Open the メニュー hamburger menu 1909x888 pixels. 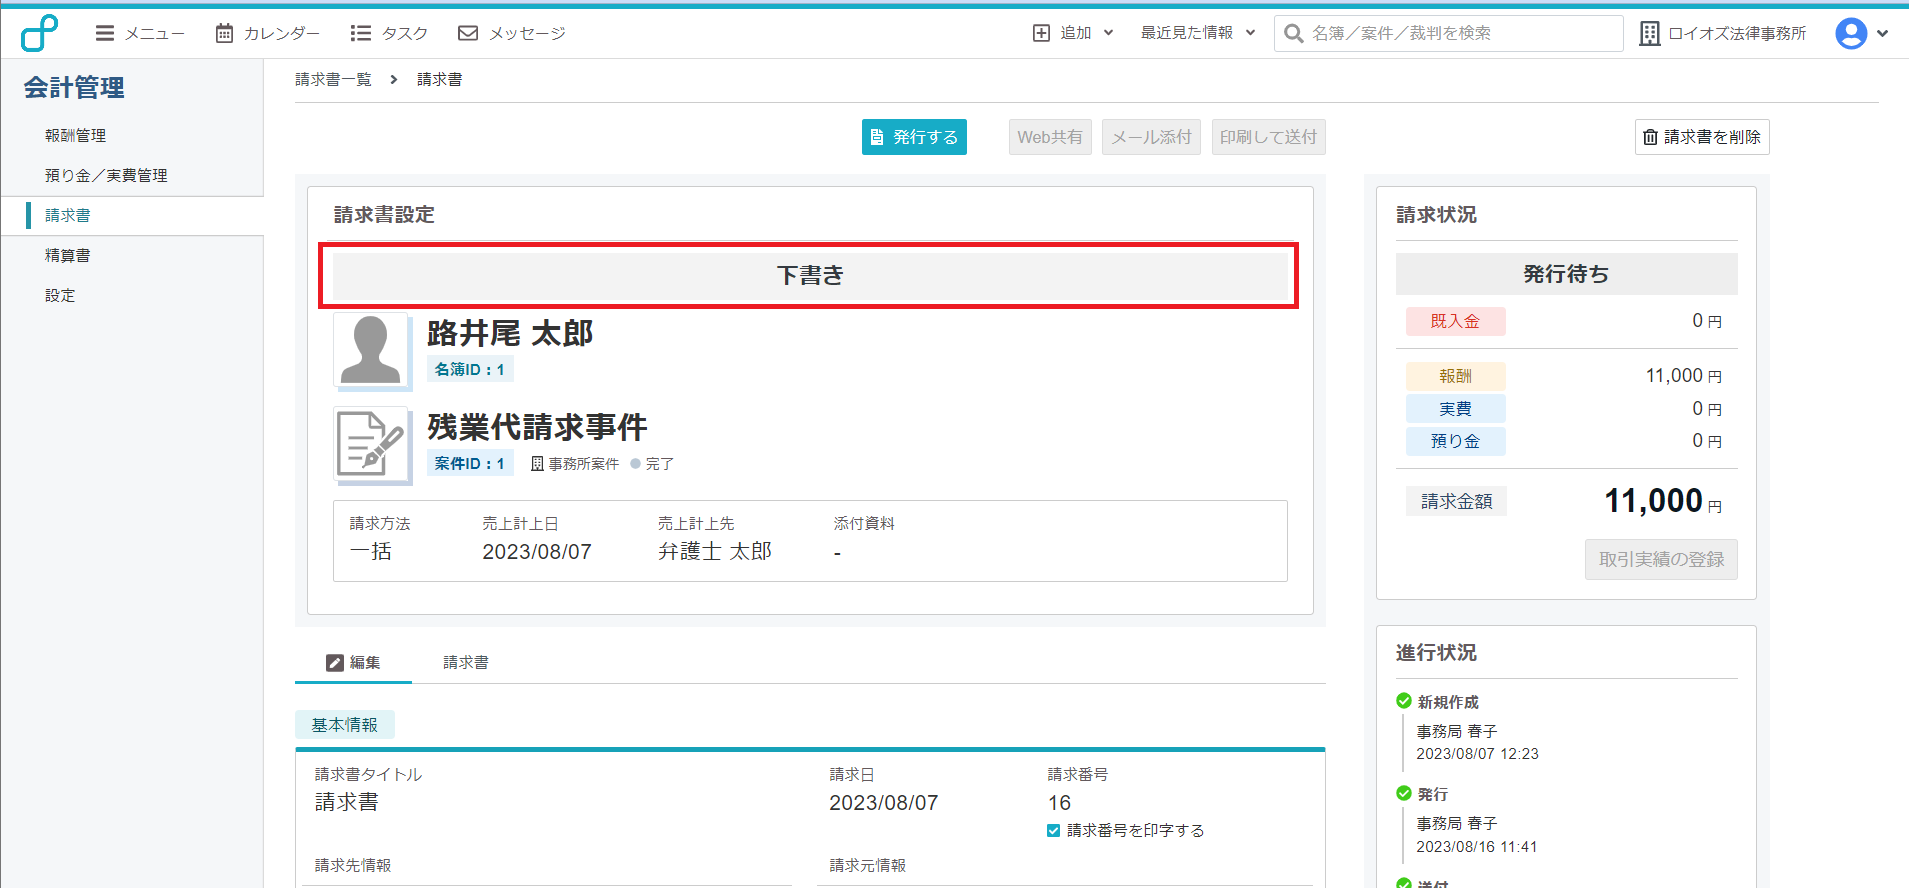(x=140, y=33)
